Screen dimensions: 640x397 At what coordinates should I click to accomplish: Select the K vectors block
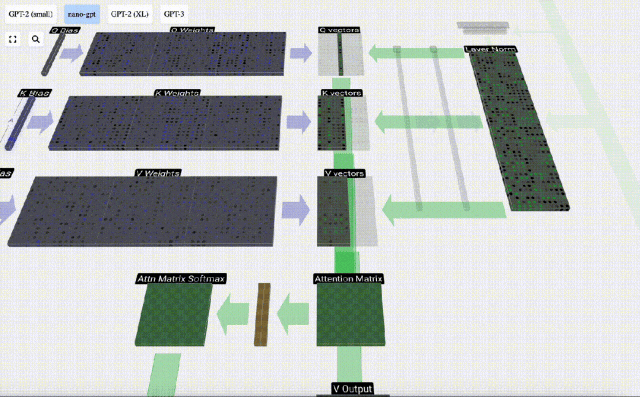[343, 123]
